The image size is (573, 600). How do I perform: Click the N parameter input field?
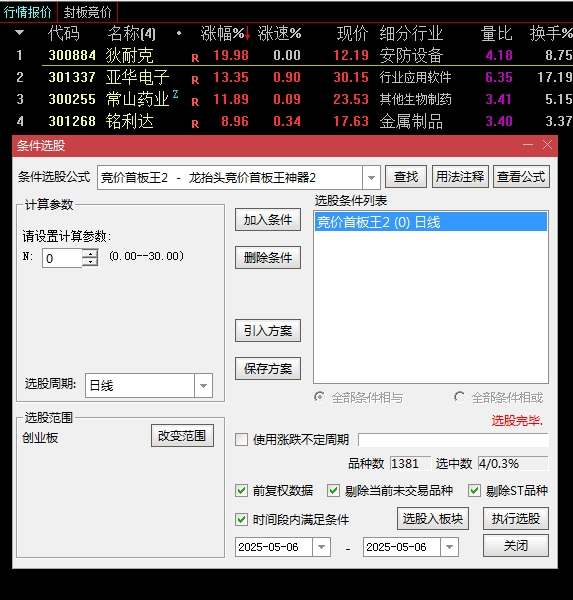pos(62,258)
